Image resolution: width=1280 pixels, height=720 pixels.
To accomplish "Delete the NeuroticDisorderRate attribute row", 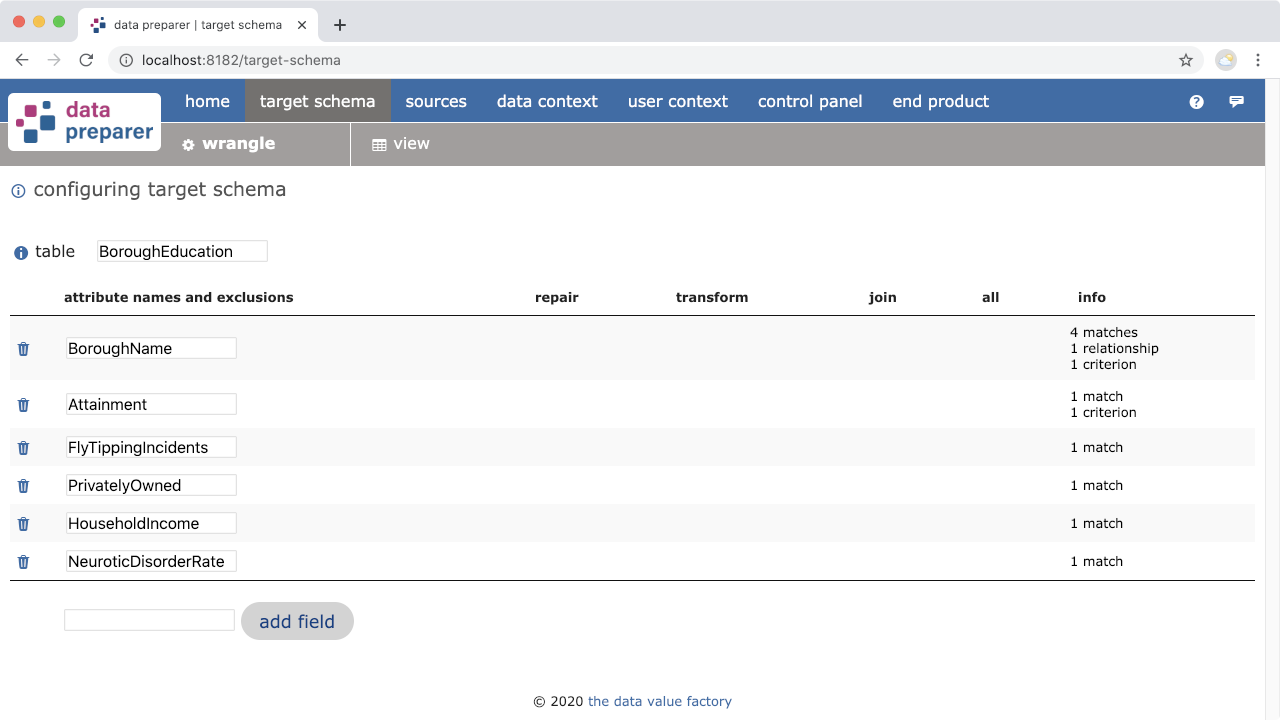I will [x=23, y=562].
